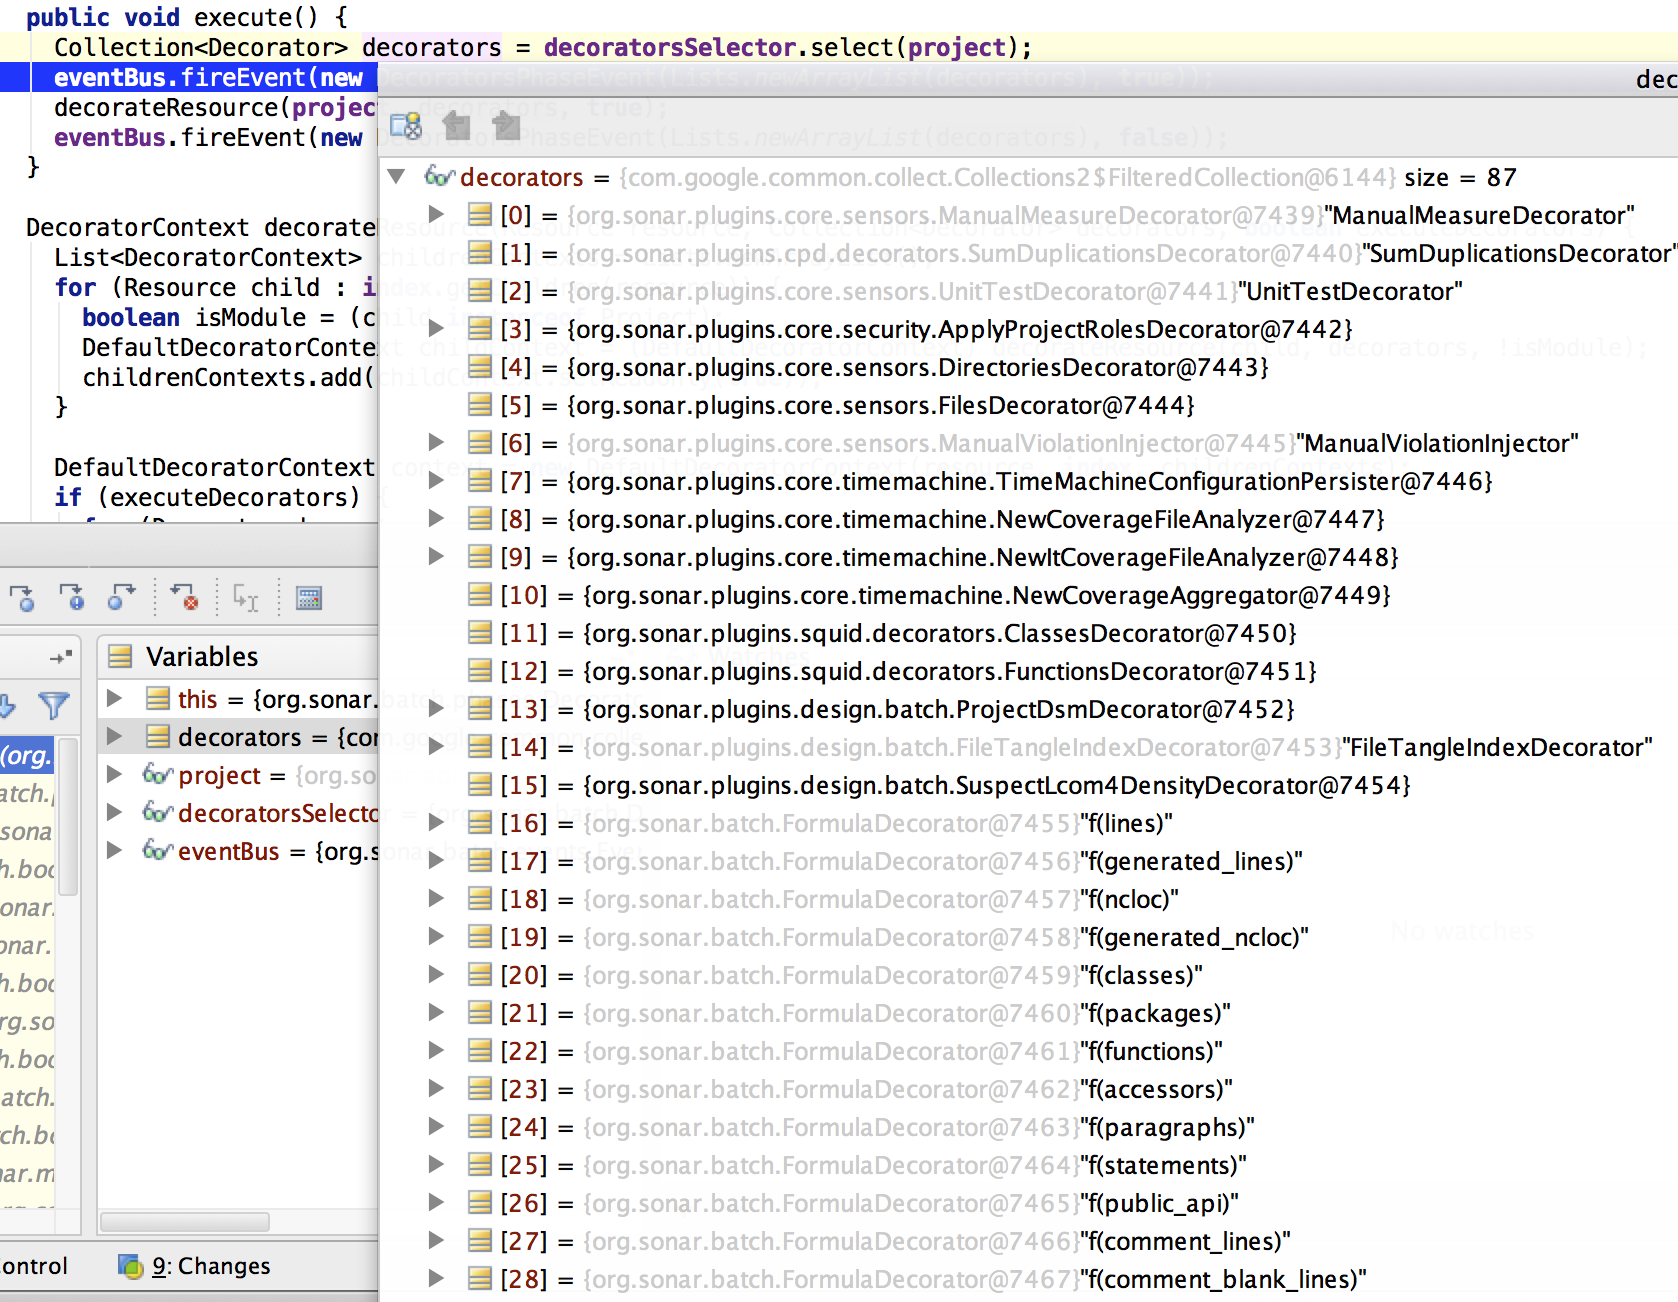Click the row icon of element [5]
1678x1302 pixels.
[481, 405]
